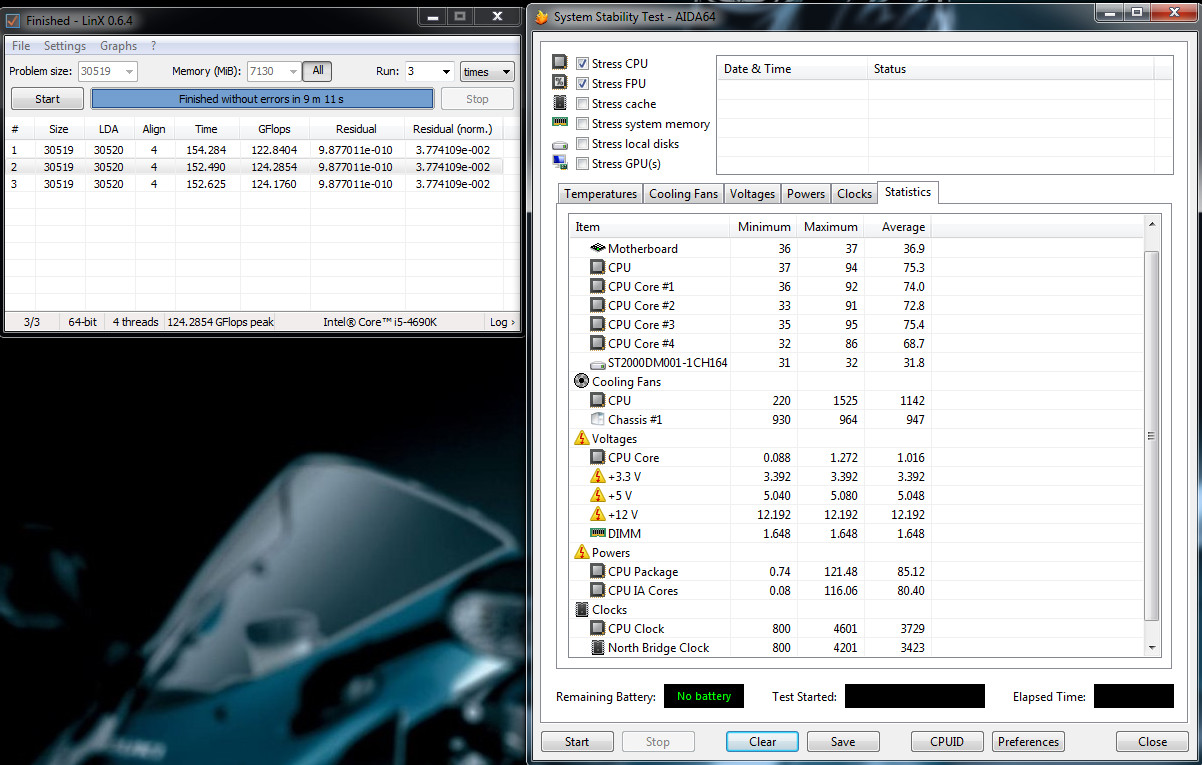The height and width of the screenshot is (765, 1202).
Task: Click the memory module icon beside Stress system memory
Action: click(x=560, y=123)
